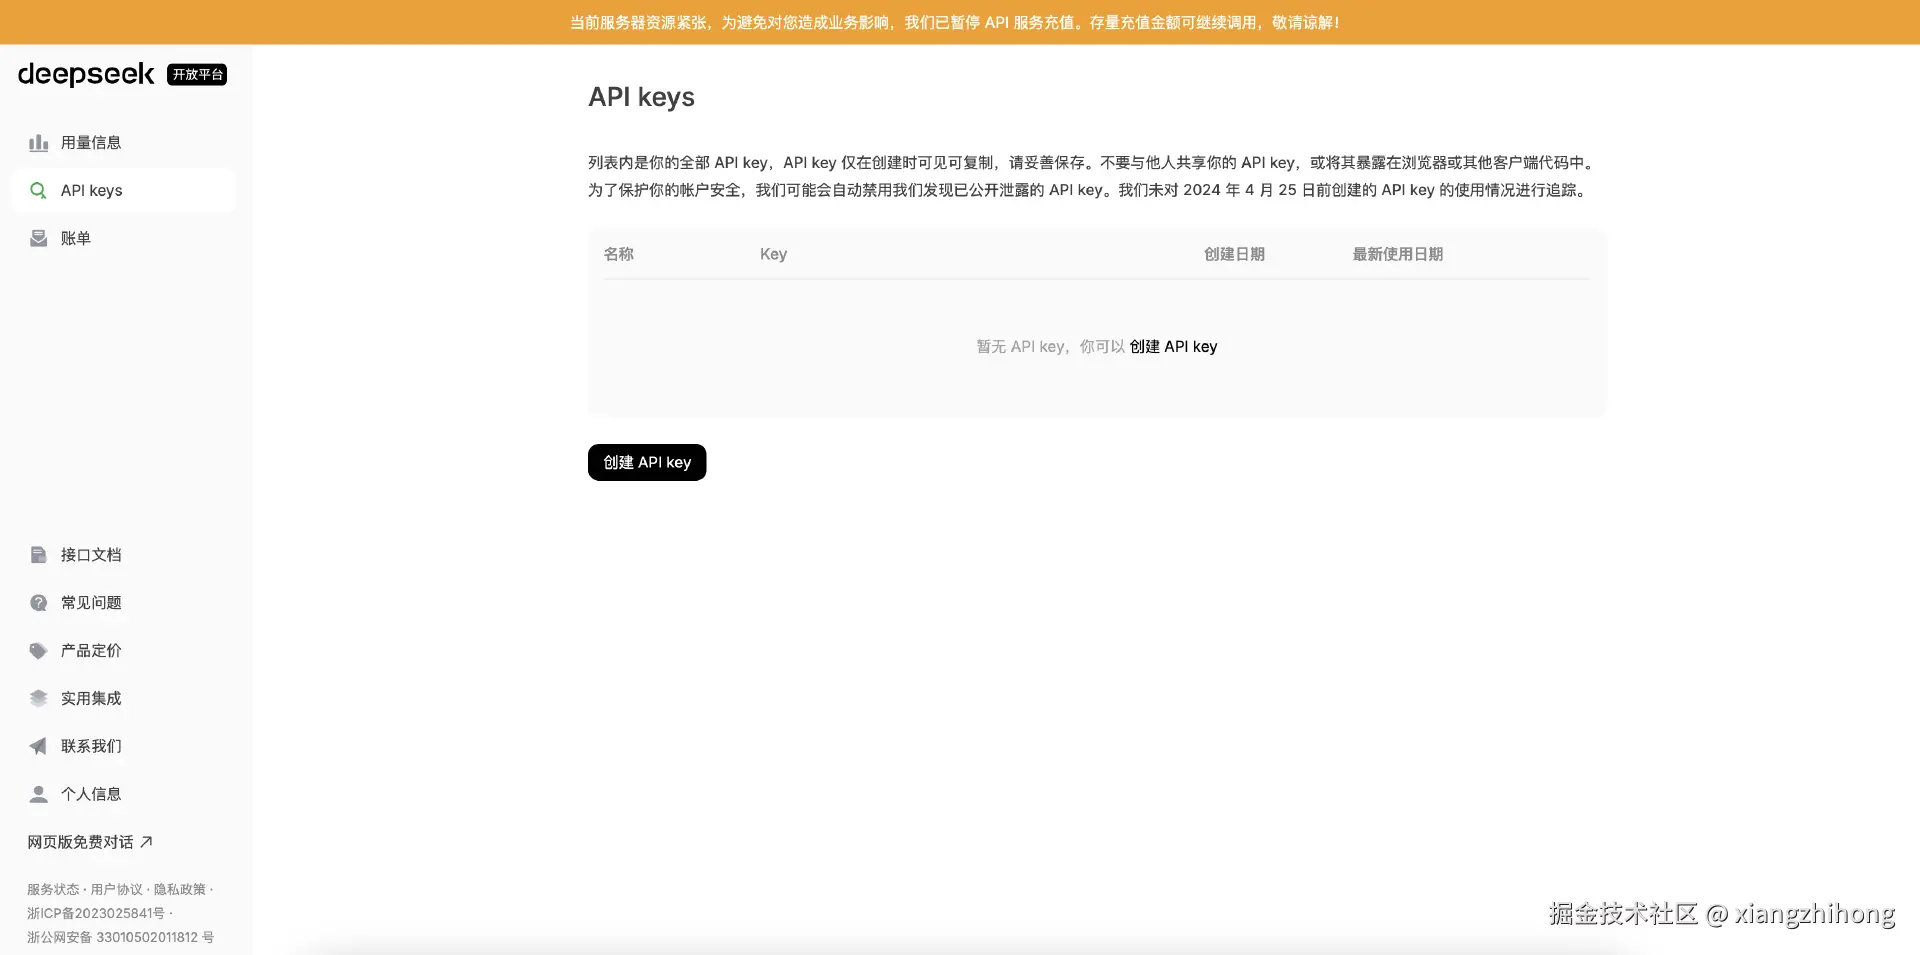Click the black 创建 API key button
The height and width of the screenshot is (955, 1920).
tap(647, 462)
